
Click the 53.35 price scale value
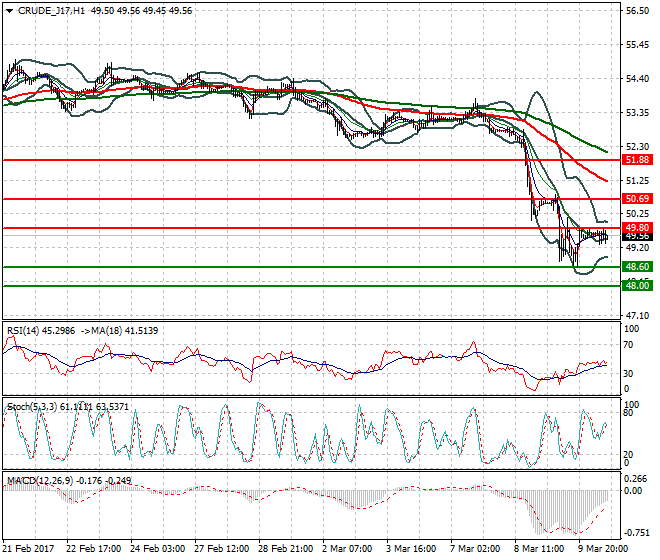[637, 113]
